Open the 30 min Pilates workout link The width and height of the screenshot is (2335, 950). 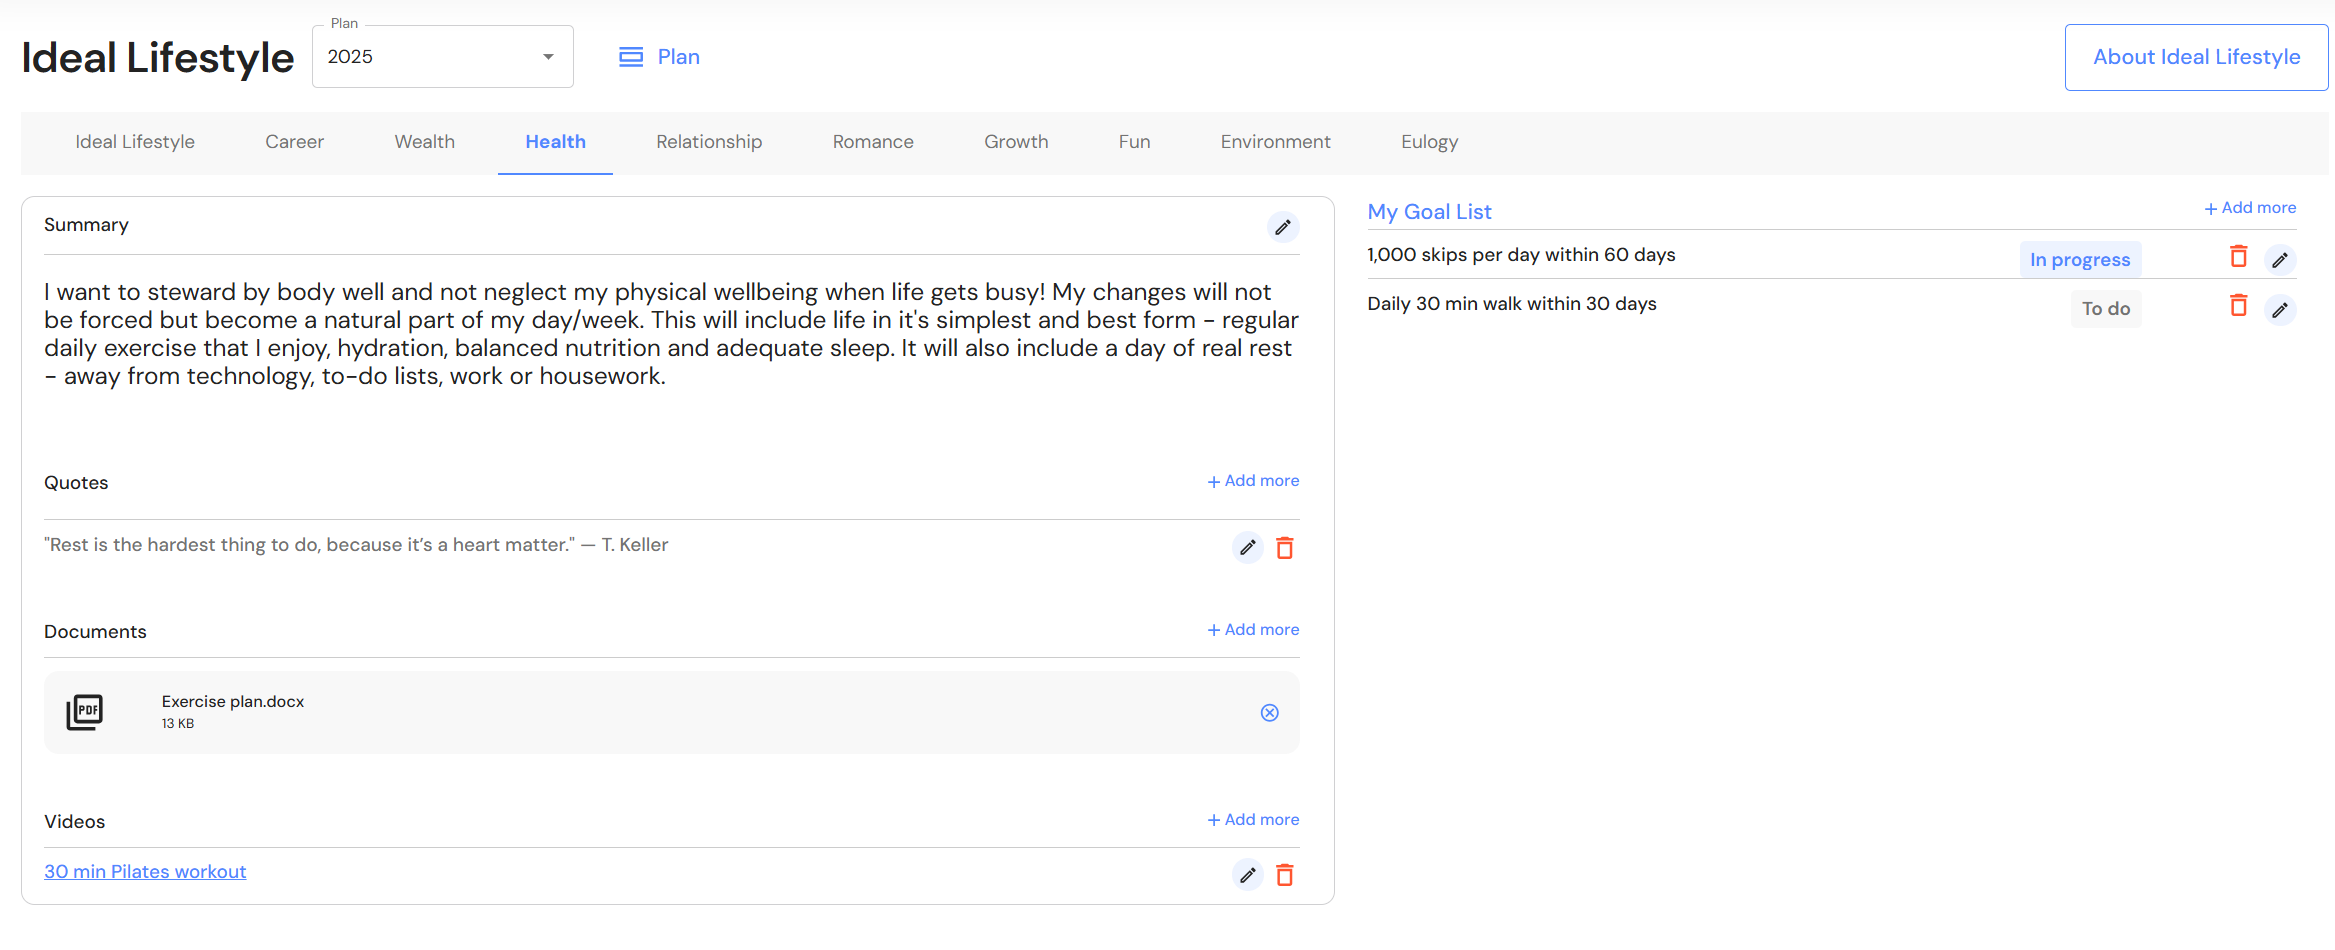(145, 872)
